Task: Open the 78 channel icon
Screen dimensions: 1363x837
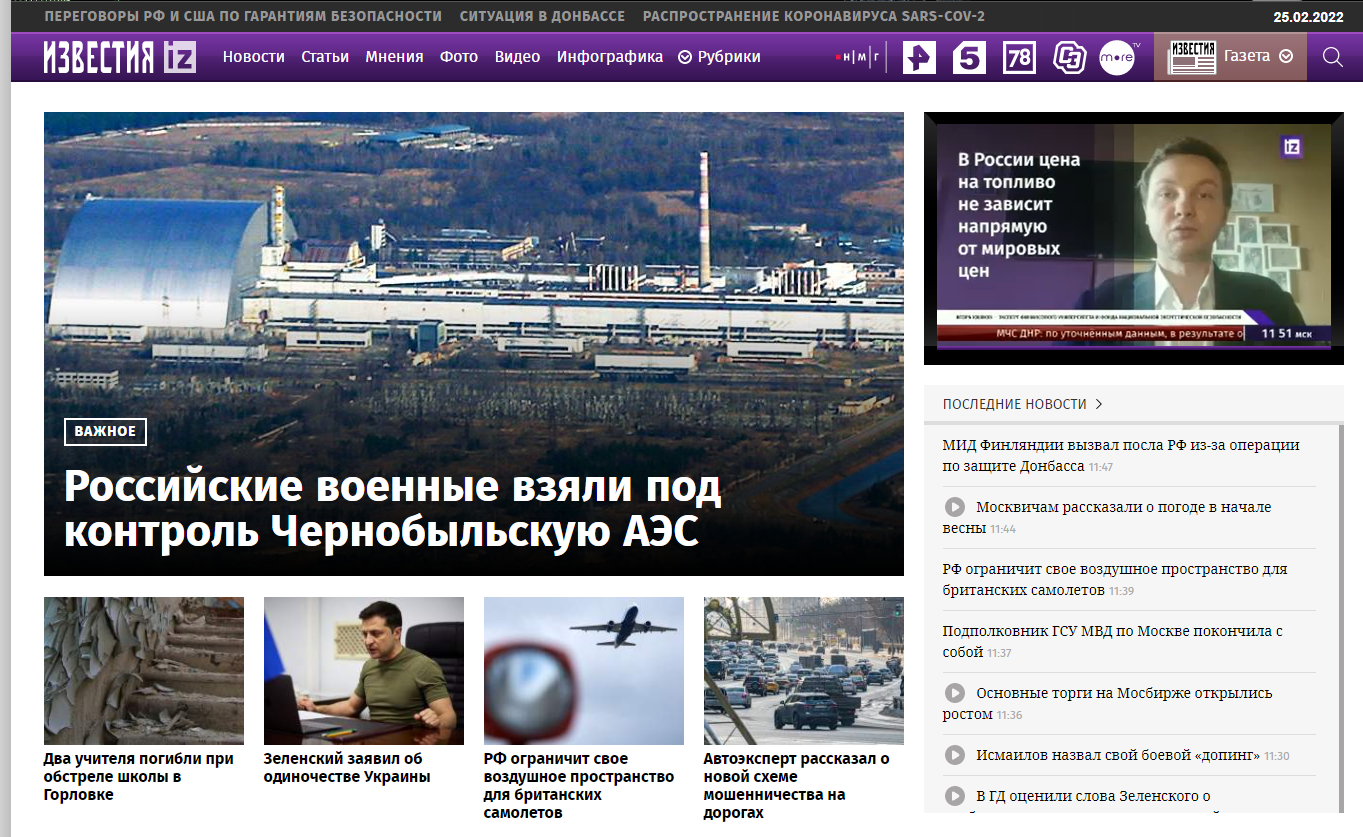Action: coord(1019,57)
